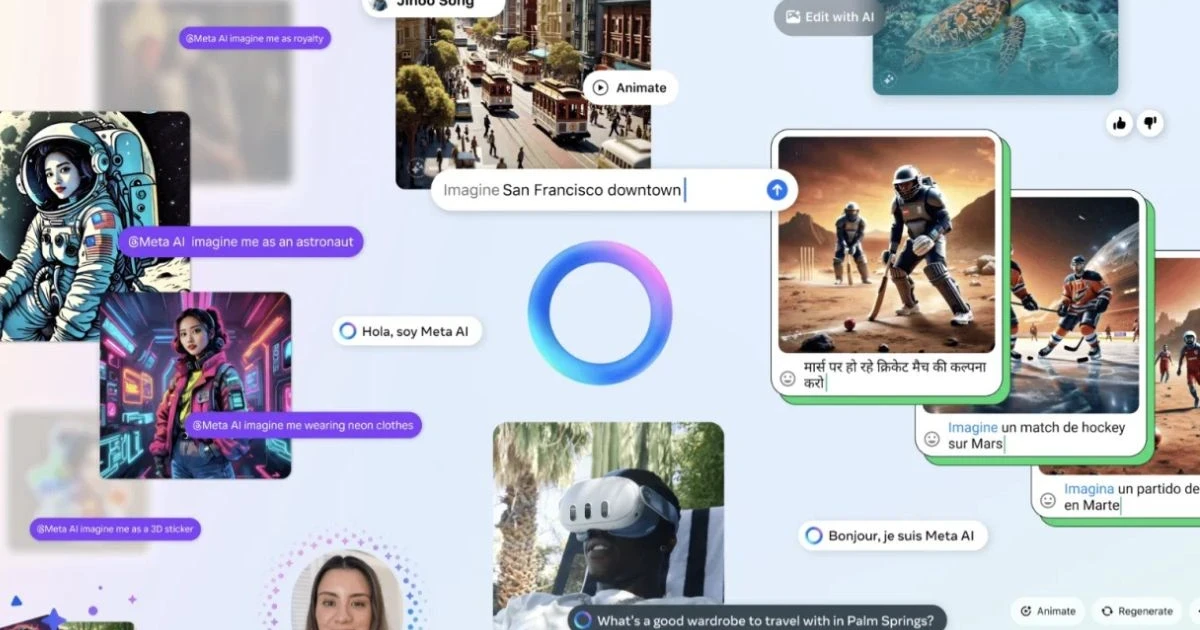Click the Imagine San Francisco downtown input field

[x=614, y=190]
